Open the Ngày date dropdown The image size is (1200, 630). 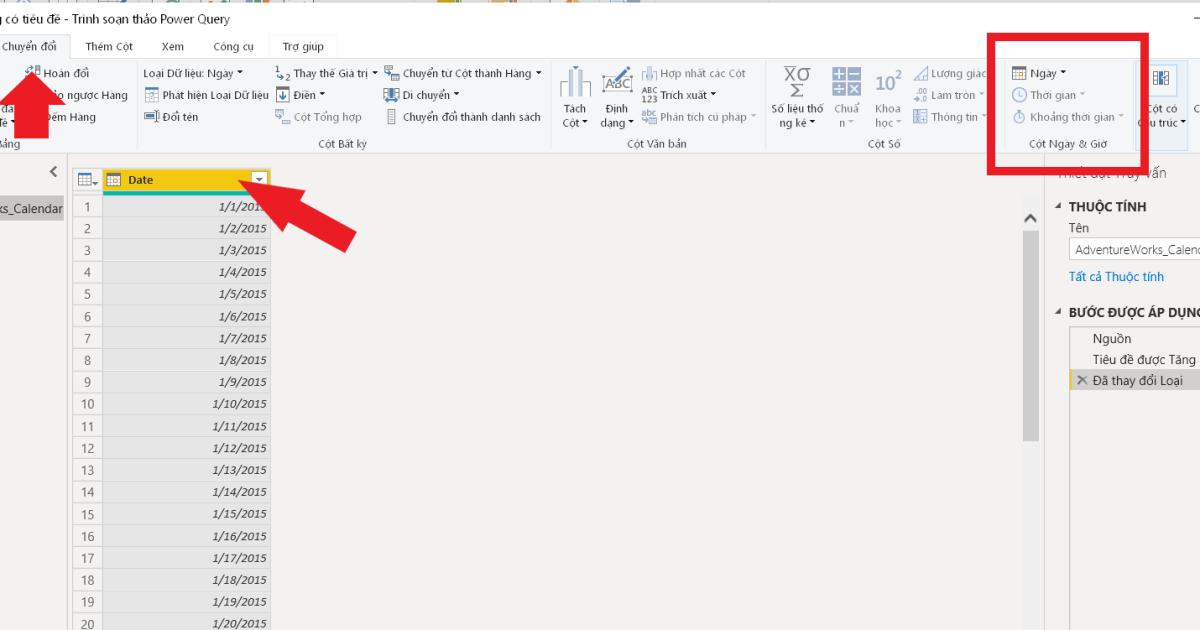[1039, 73]
